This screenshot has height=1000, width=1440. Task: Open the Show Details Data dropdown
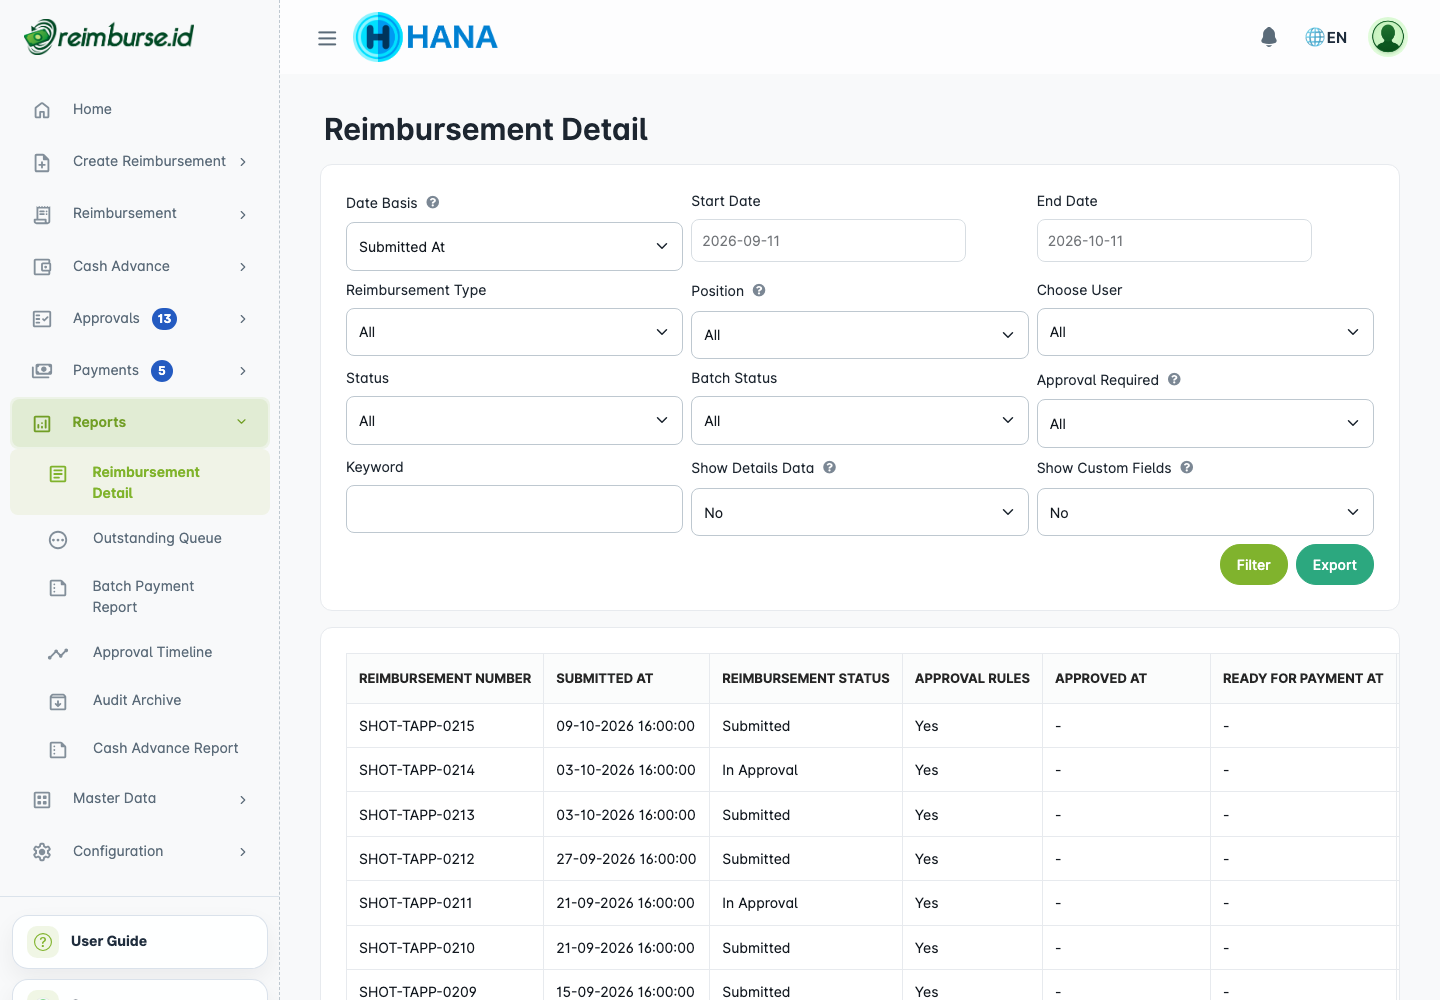[860, 512]
